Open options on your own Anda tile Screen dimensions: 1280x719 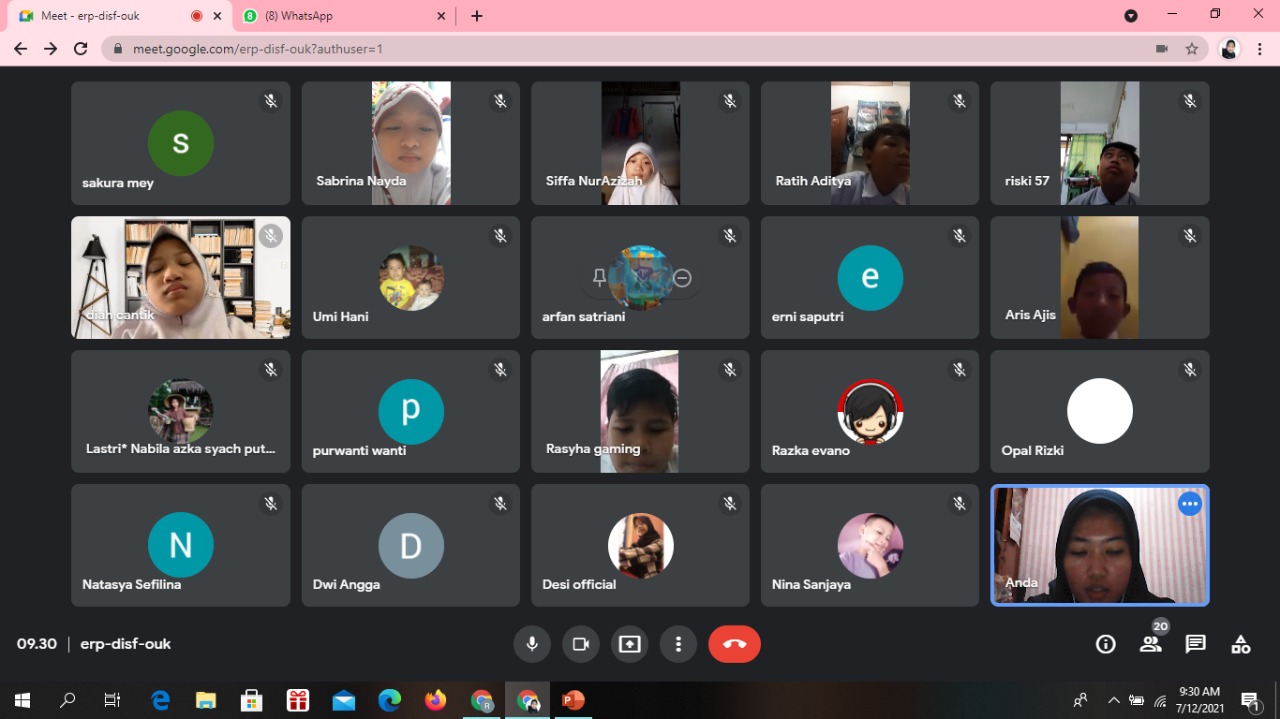1189,504
